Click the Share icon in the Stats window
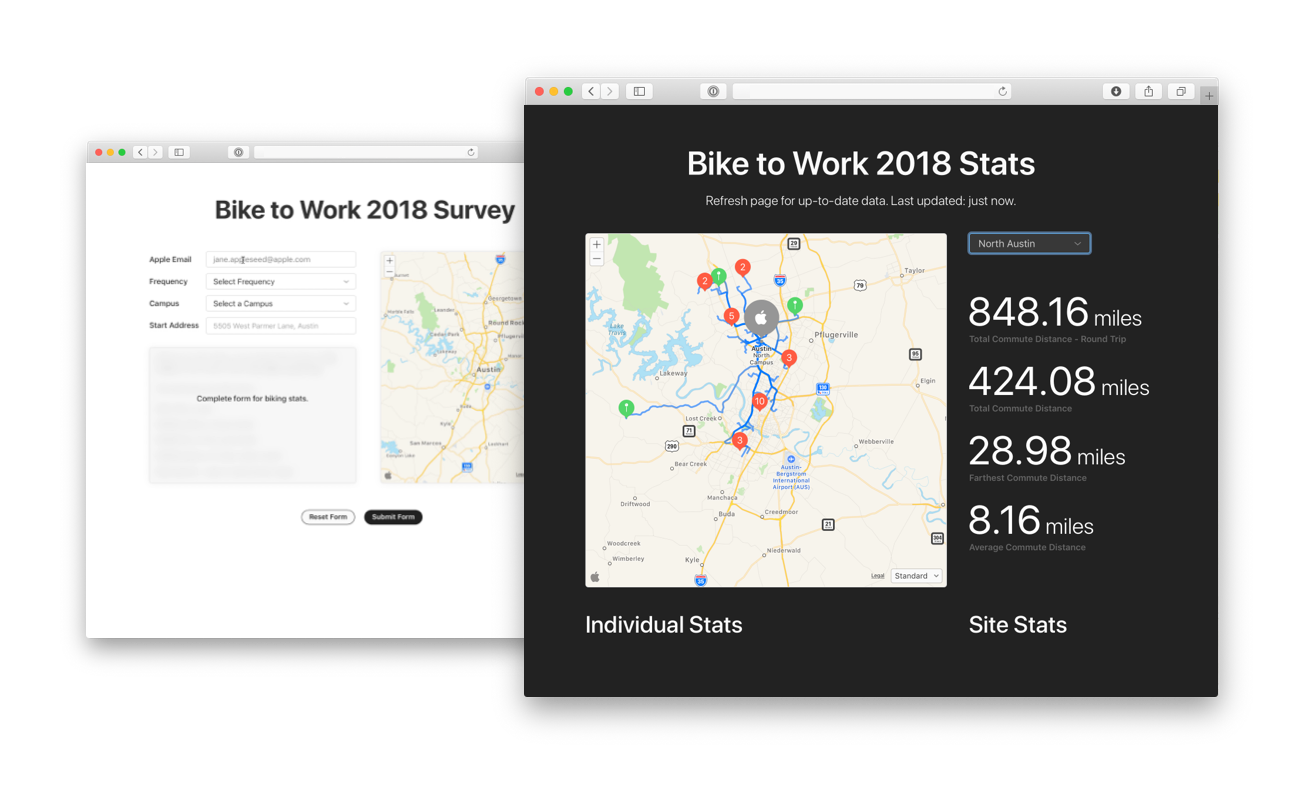 click(1149, 91)
